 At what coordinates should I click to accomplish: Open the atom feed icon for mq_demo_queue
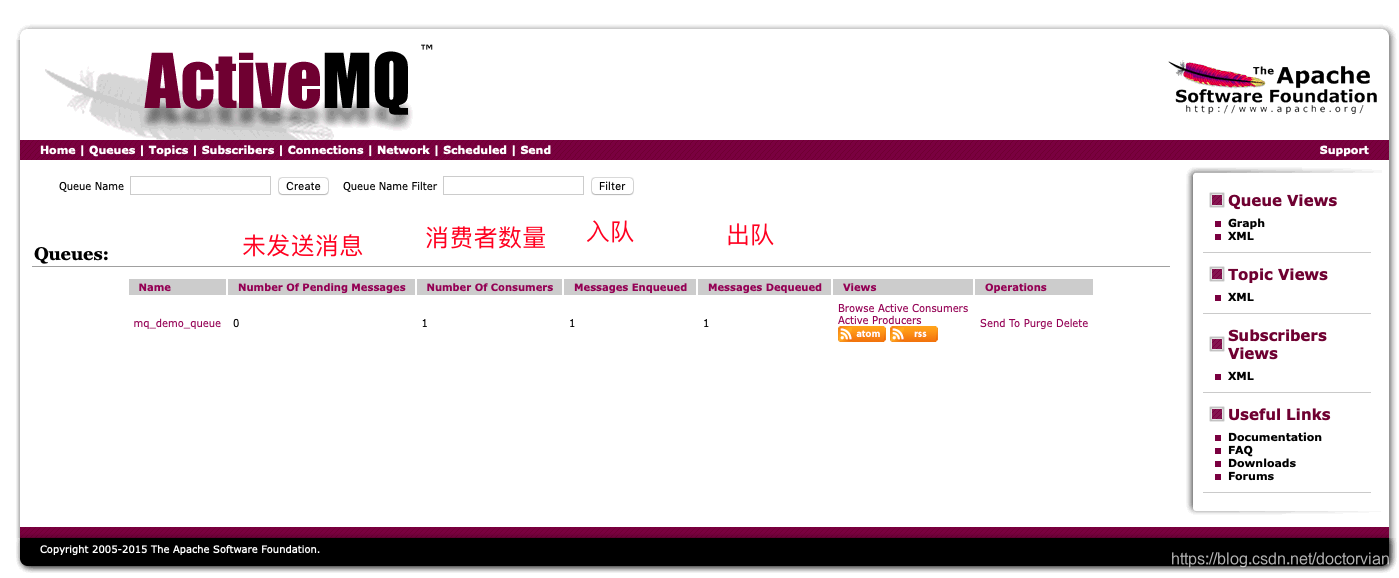861,334
